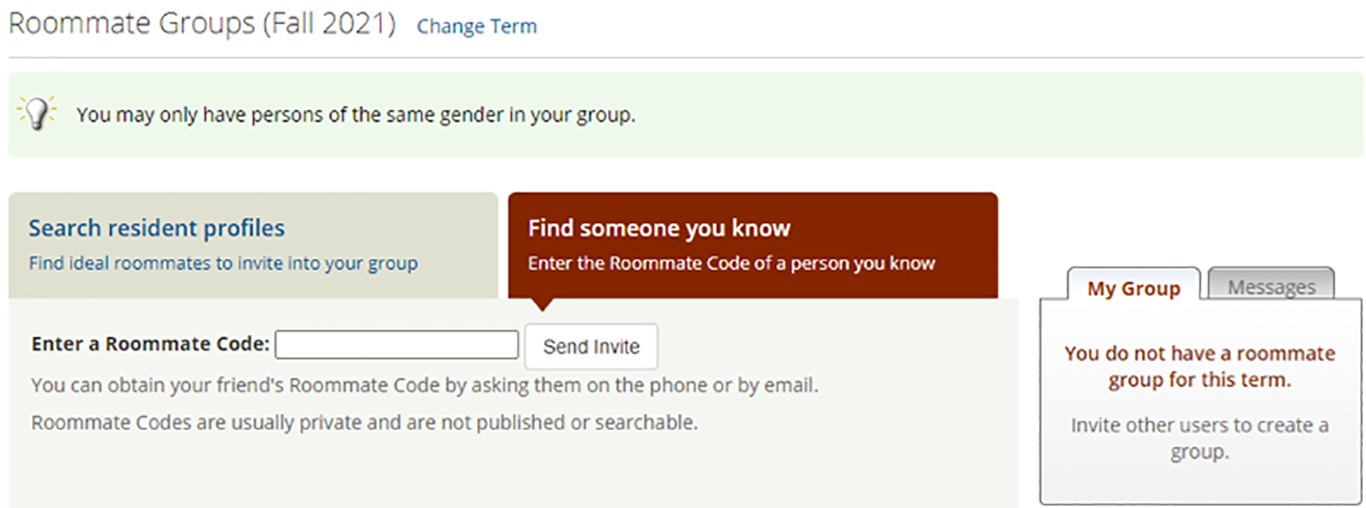The image size is (1366, 508).
Task: Click the lightbulb tip icon
Action: click(37, 113)
